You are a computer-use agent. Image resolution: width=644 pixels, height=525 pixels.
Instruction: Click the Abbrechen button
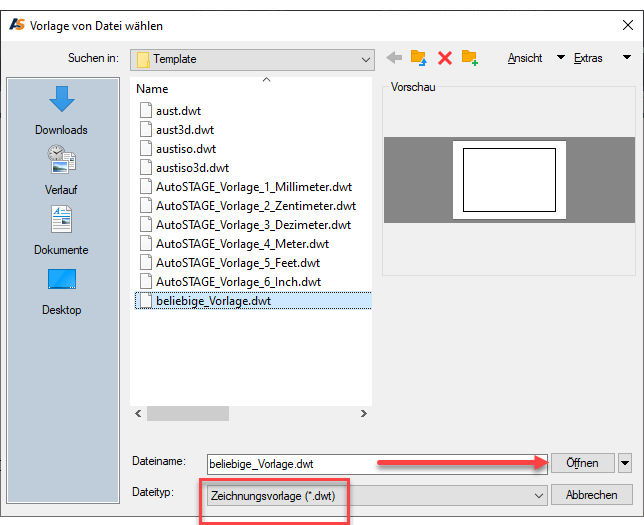click(x=591, y=495)
